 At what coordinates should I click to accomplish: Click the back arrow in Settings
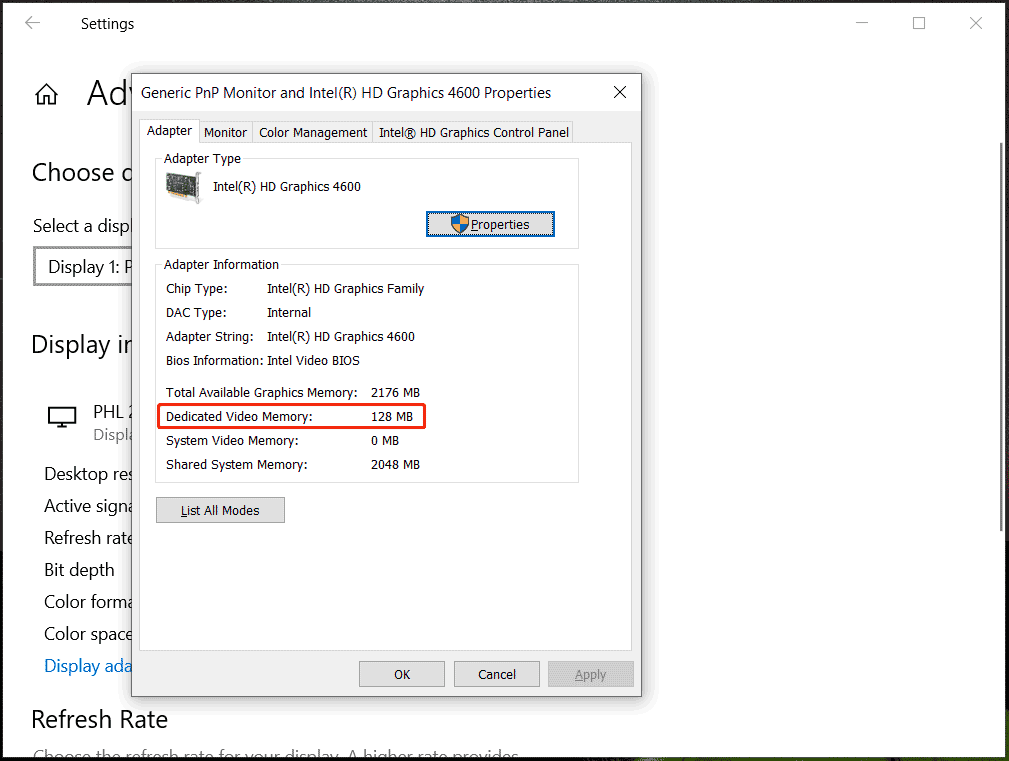pos(32,23)
